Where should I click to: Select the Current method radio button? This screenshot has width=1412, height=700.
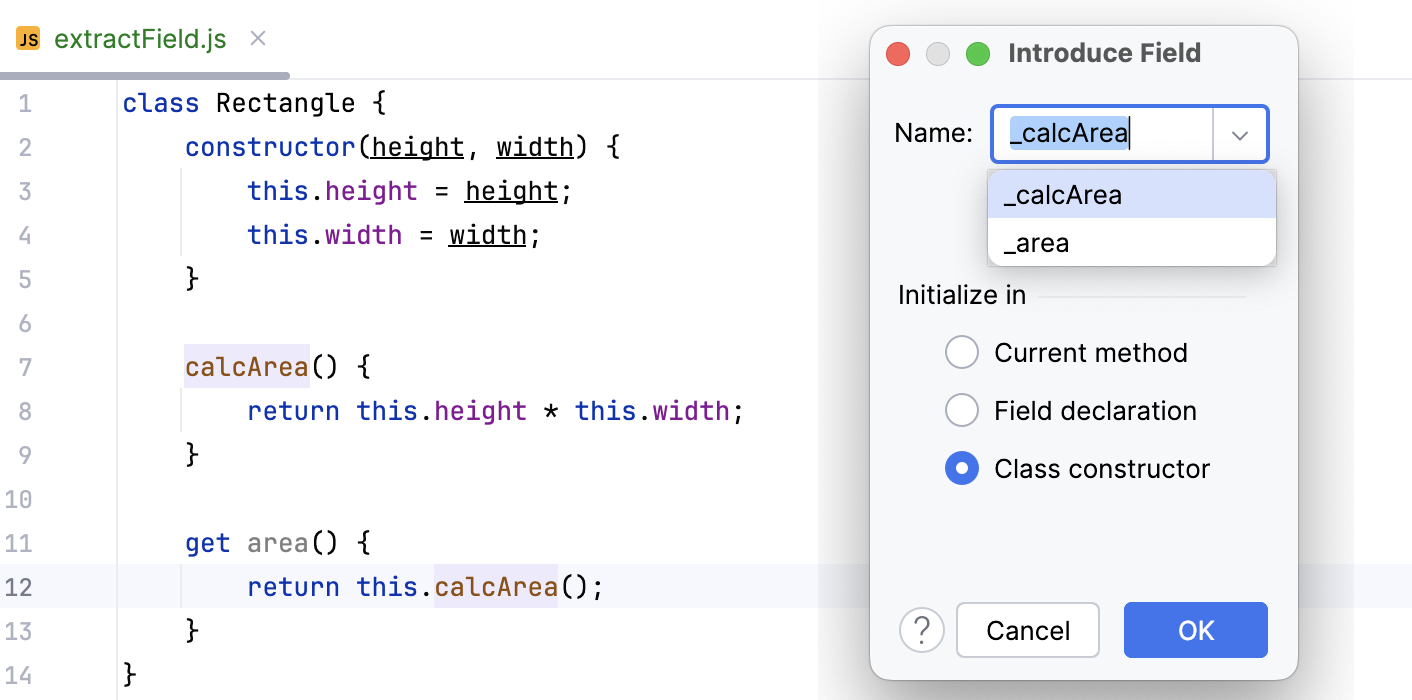click(x=961, y=352)
